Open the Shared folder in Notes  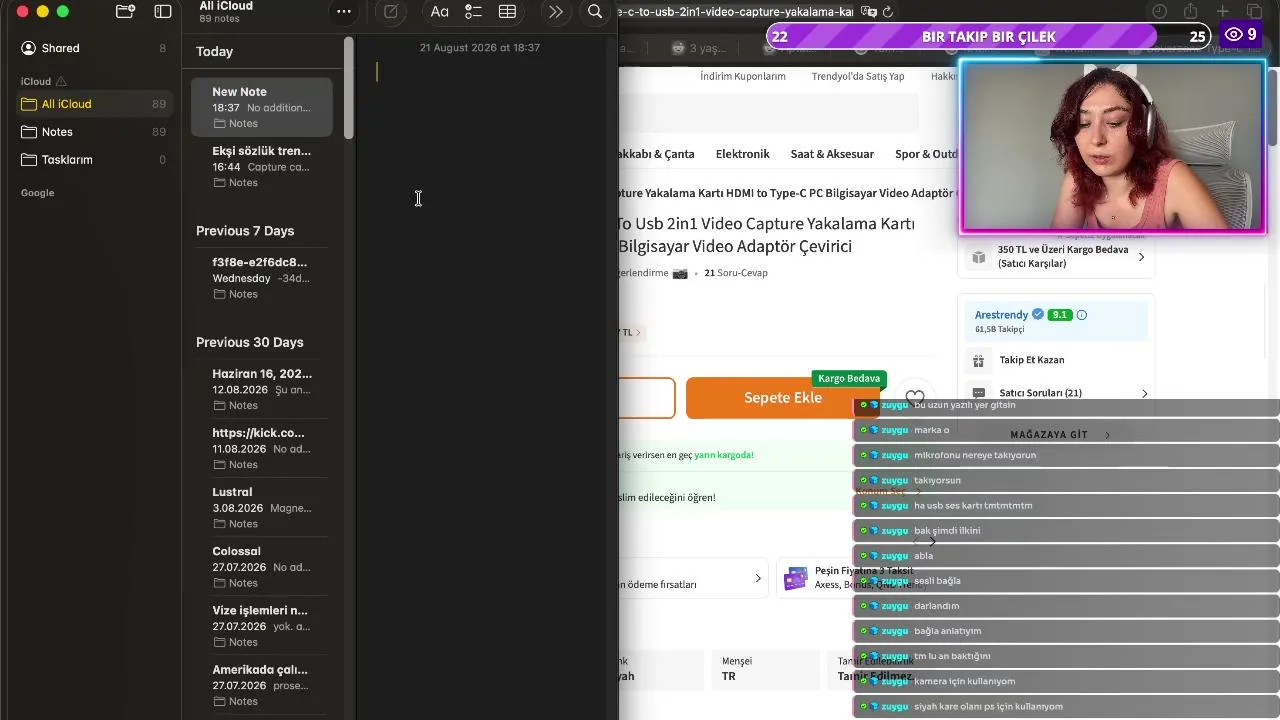(93, 48)
